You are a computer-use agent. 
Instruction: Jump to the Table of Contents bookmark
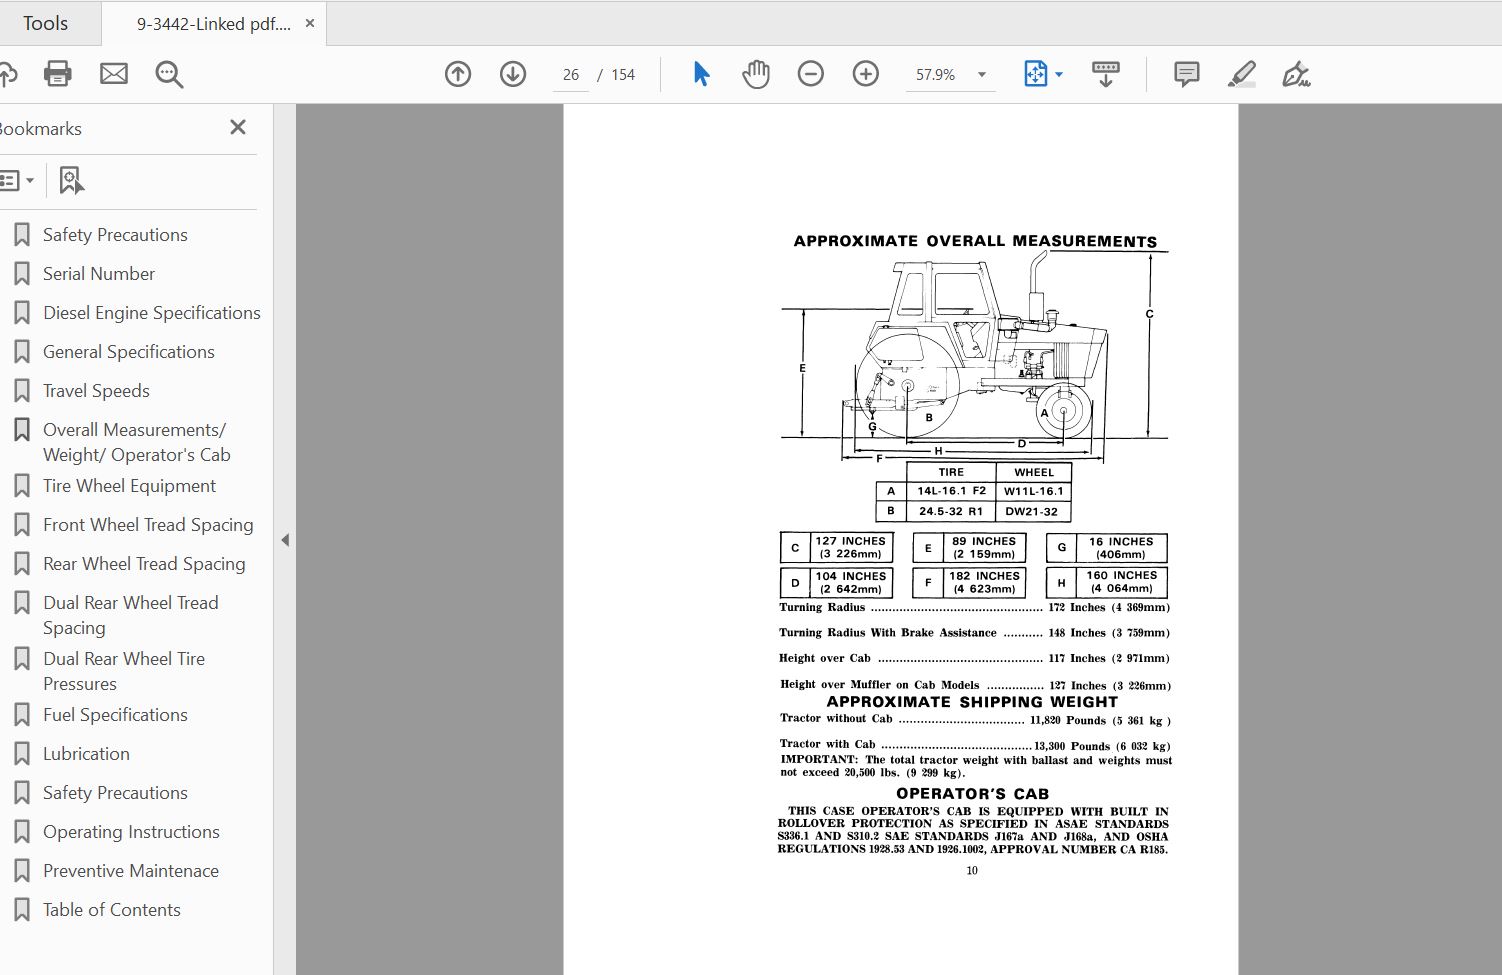(x=112, y=909)
